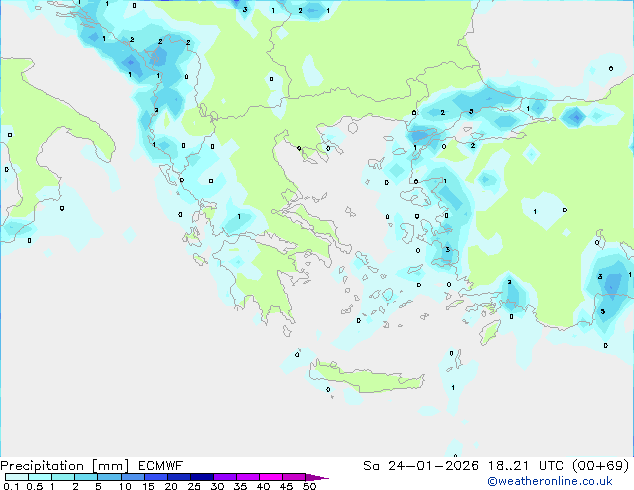Click the "(00+69)" forecast offset text

601,466
